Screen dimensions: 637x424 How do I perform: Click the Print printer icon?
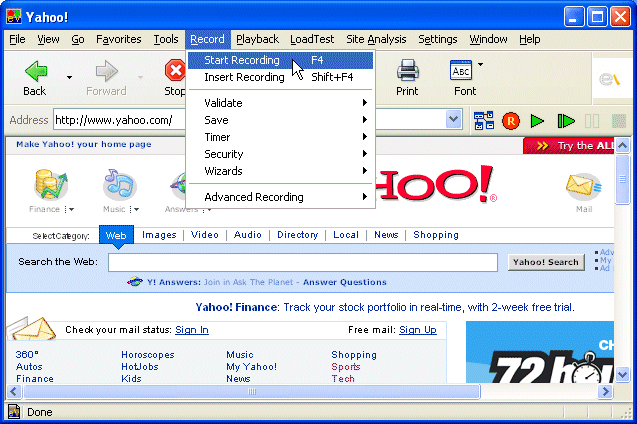pyautogui.click(x=407, y=71)
